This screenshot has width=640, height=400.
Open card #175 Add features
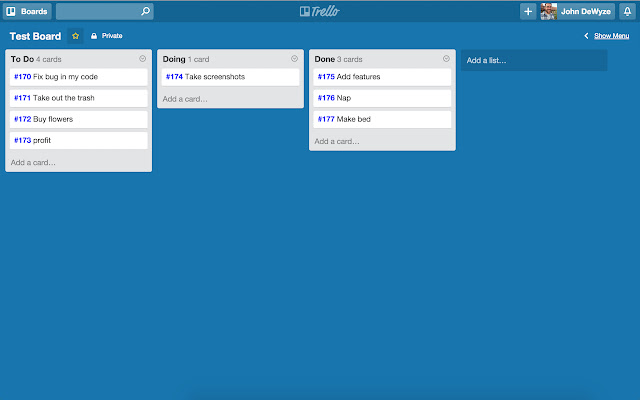[x=382, y=77]
